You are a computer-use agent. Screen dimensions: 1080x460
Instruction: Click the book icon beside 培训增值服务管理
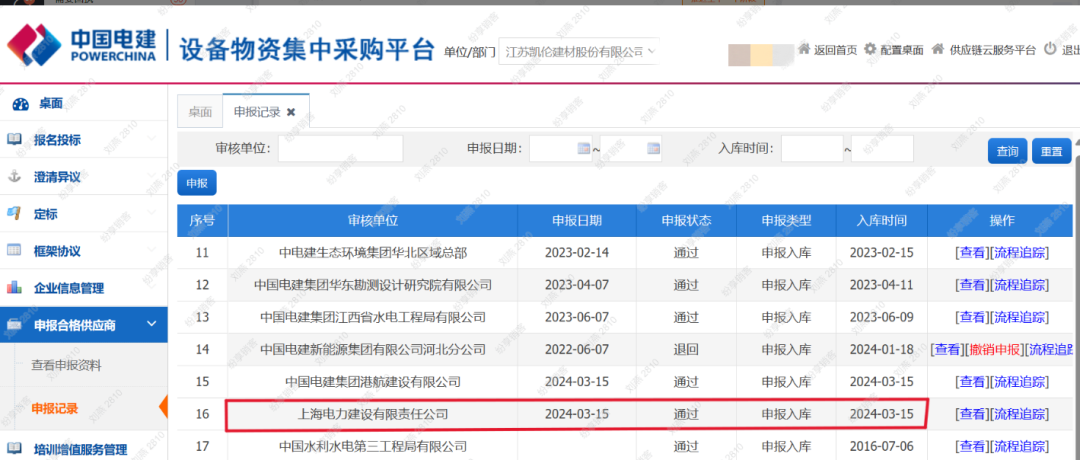point(14,449)
